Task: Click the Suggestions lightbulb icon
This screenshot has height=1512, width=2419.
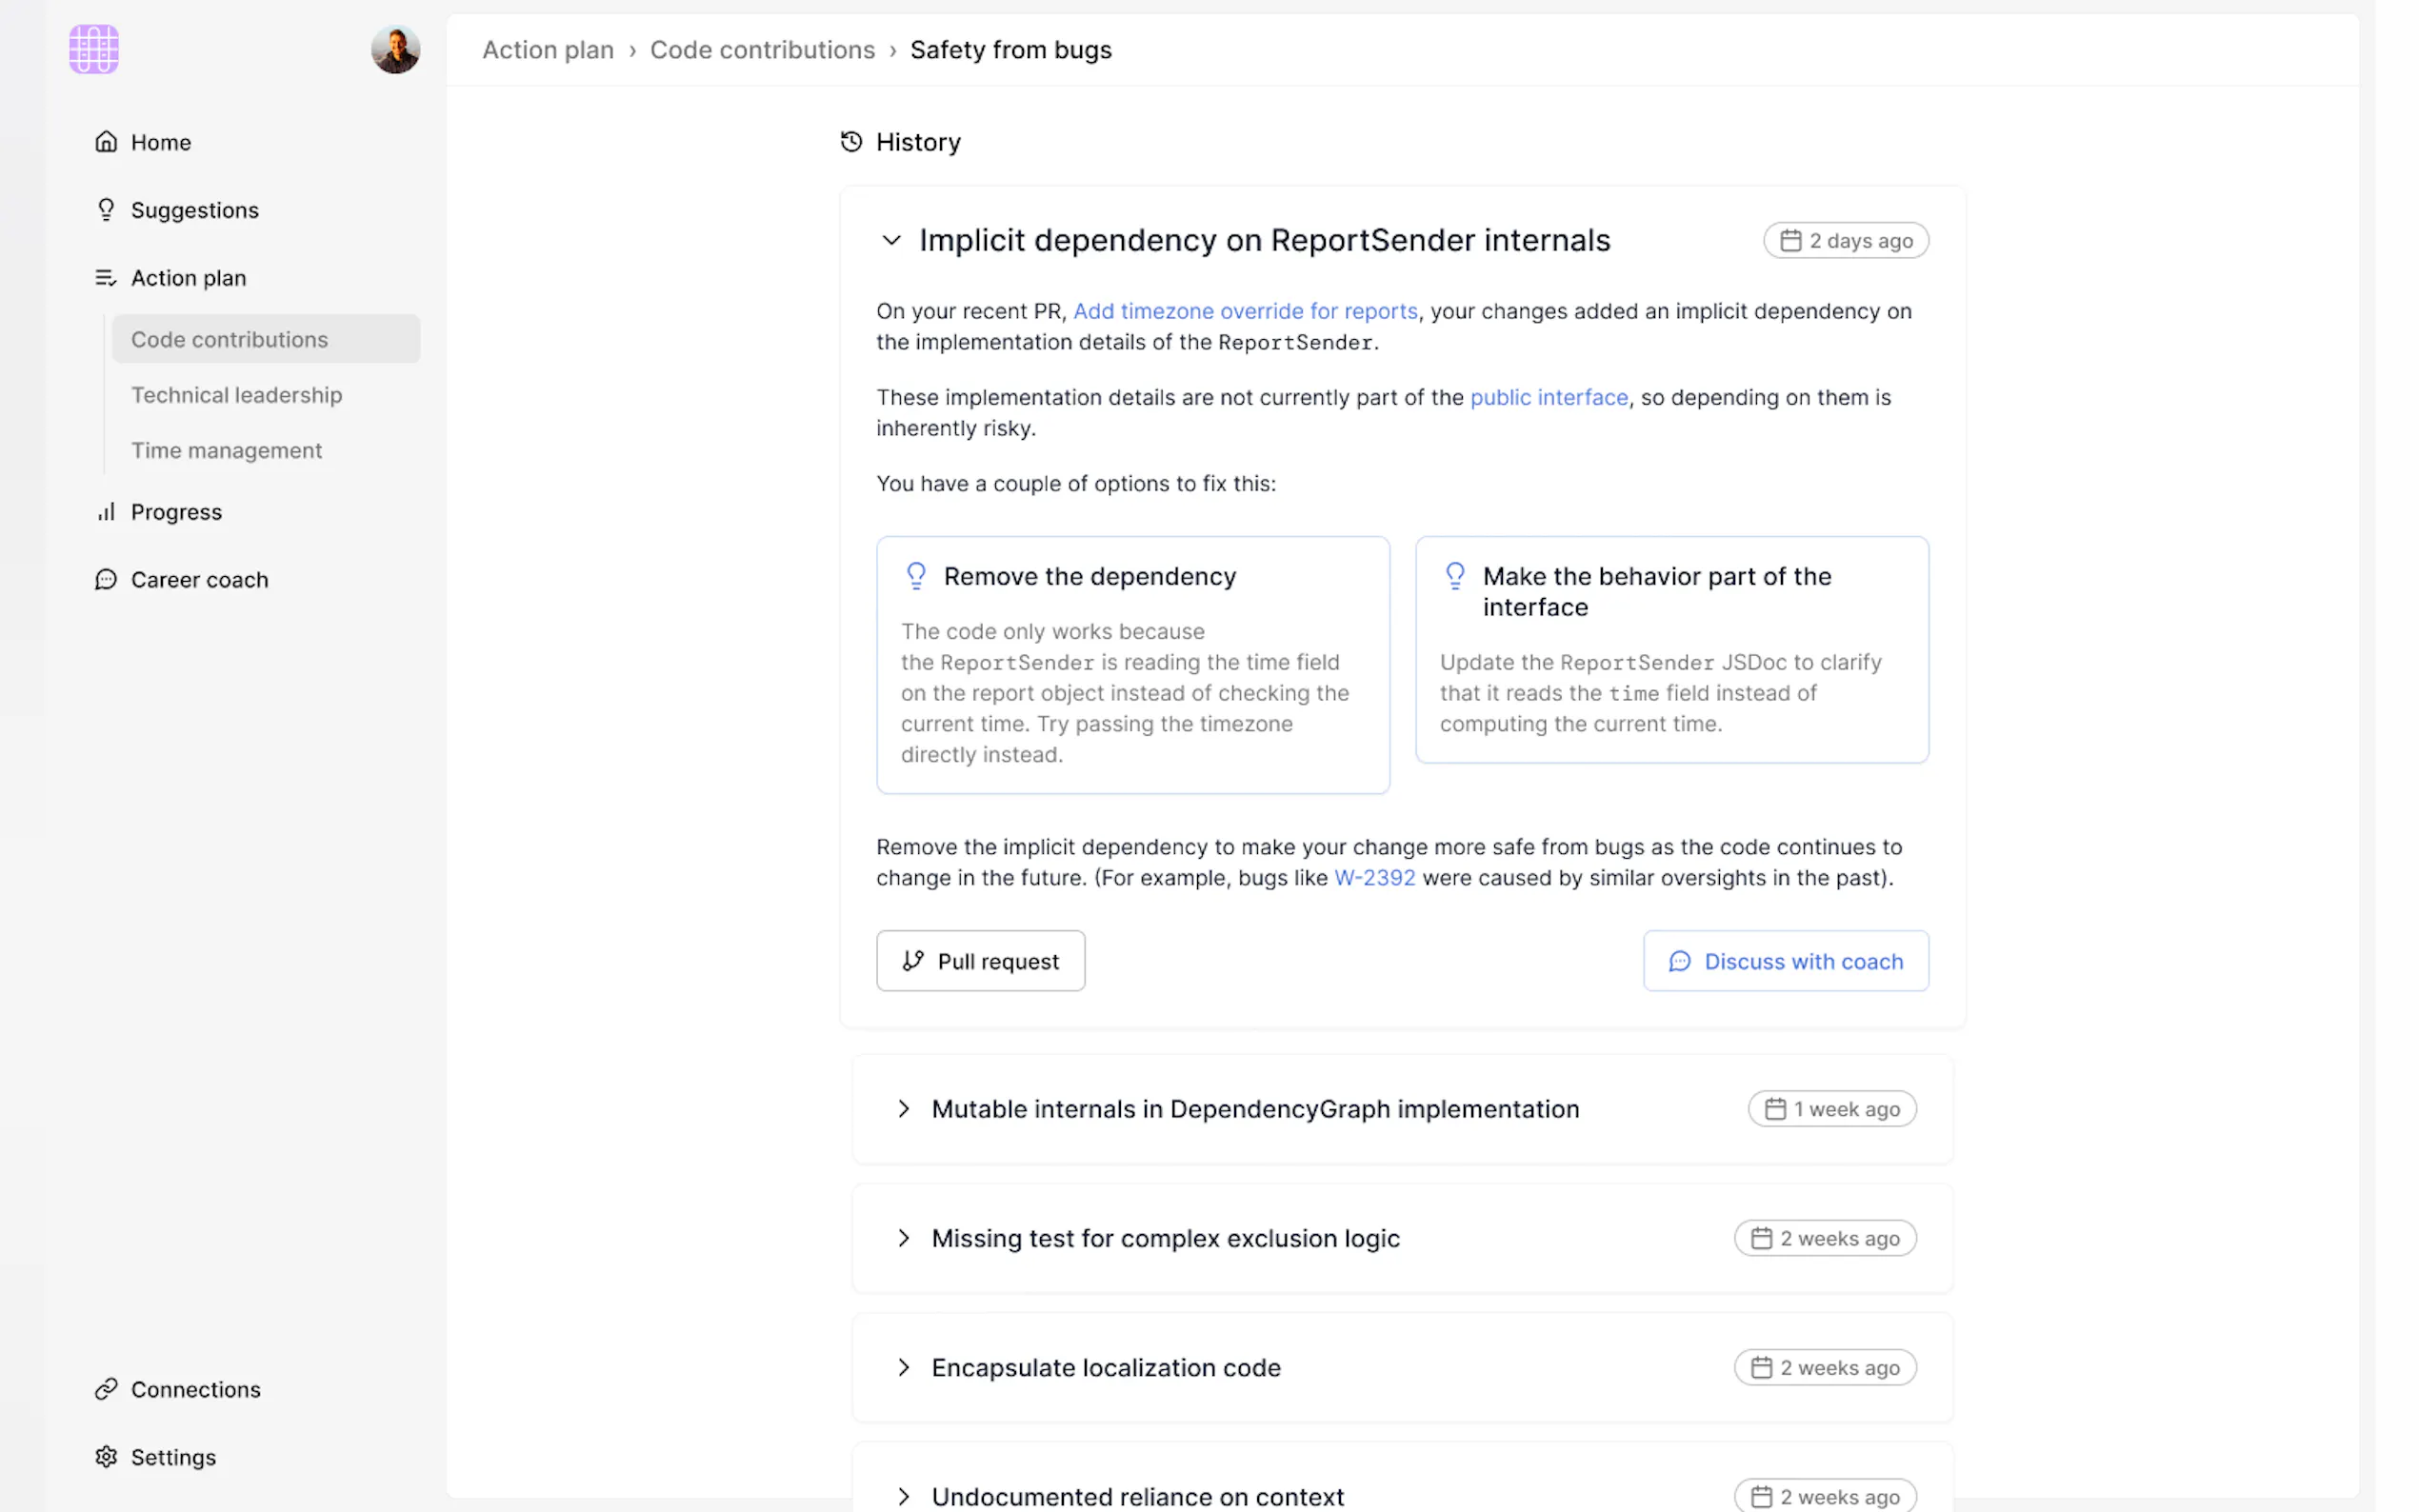Action: click(106, 210)
